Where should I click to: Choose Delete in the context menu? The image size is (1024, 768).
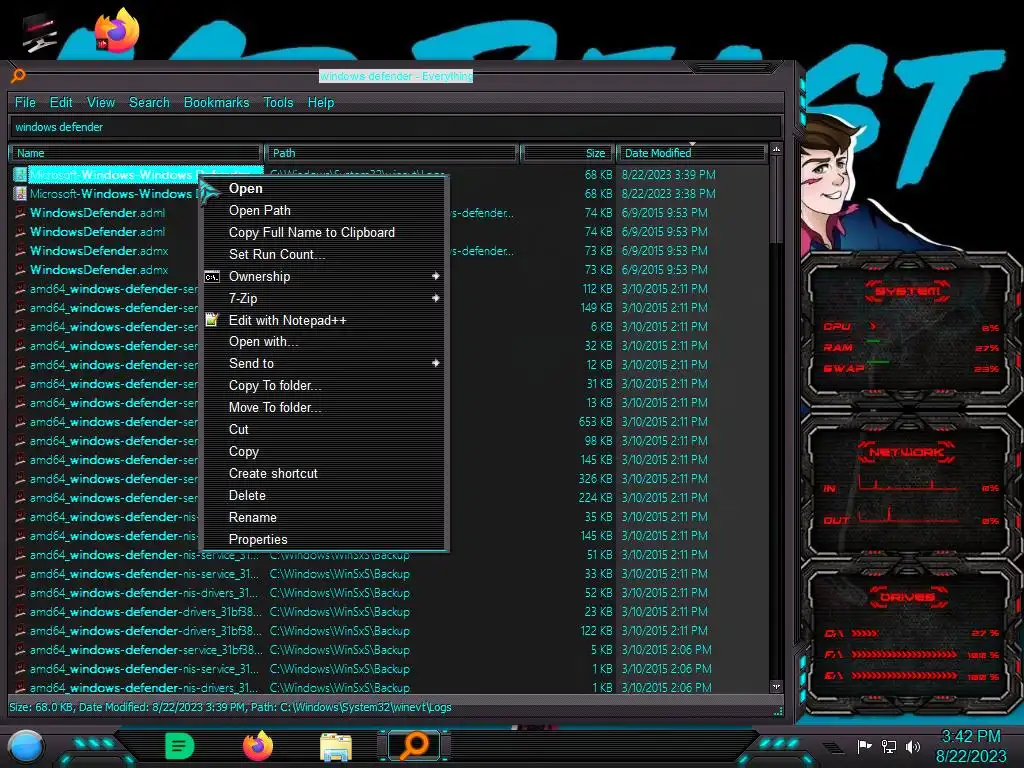[324, 495]
